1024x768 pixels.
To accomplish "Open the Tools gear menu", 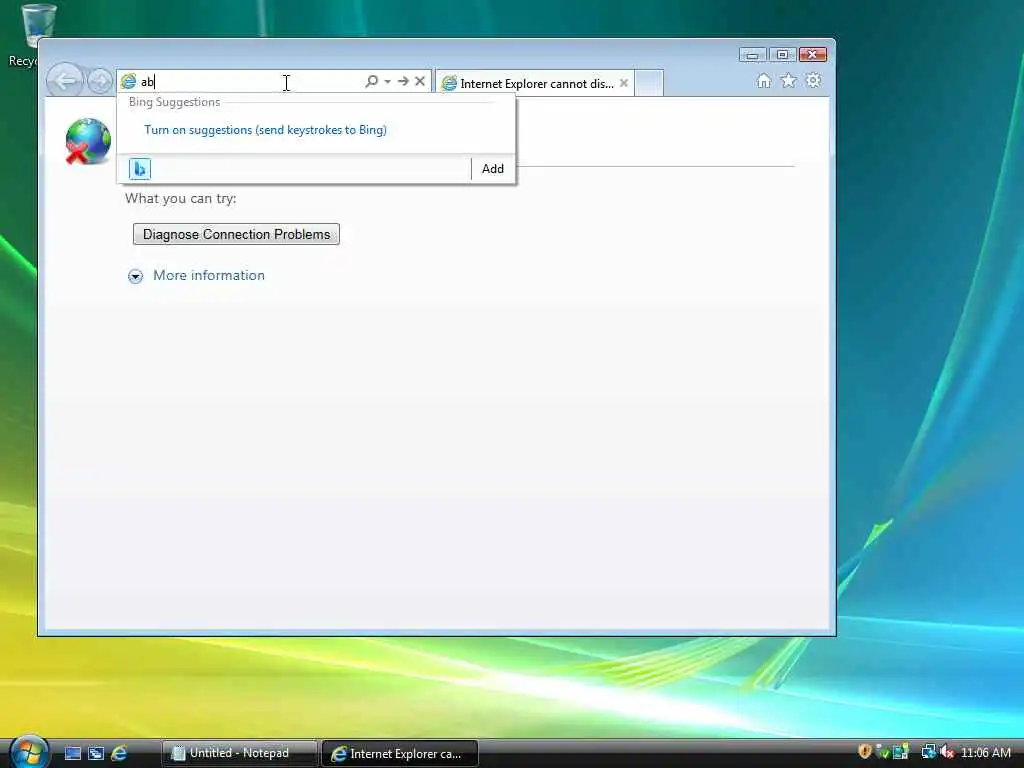I will [813, 80].
